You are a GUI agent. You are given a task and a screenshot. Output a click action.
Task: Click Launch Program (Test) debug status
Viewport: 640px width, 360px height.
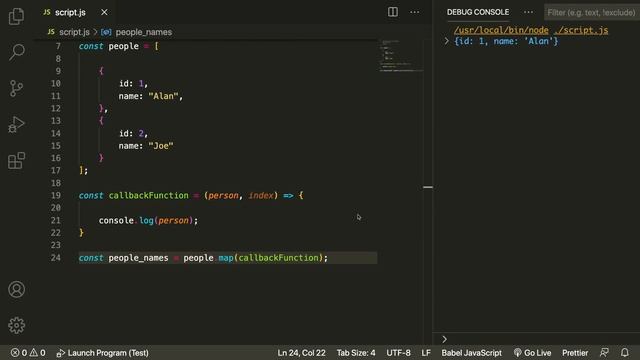tap(102, 353)
